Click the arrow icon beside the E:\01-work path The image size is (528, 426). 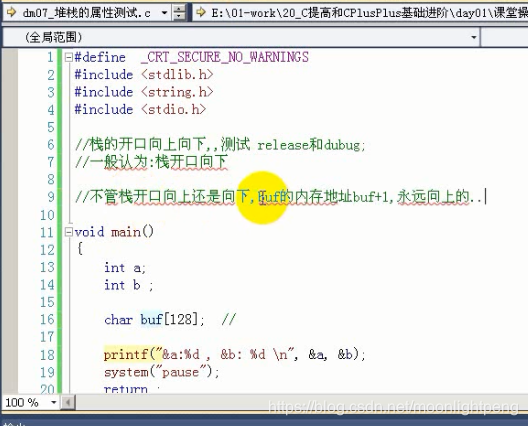[x=201, y=13]
